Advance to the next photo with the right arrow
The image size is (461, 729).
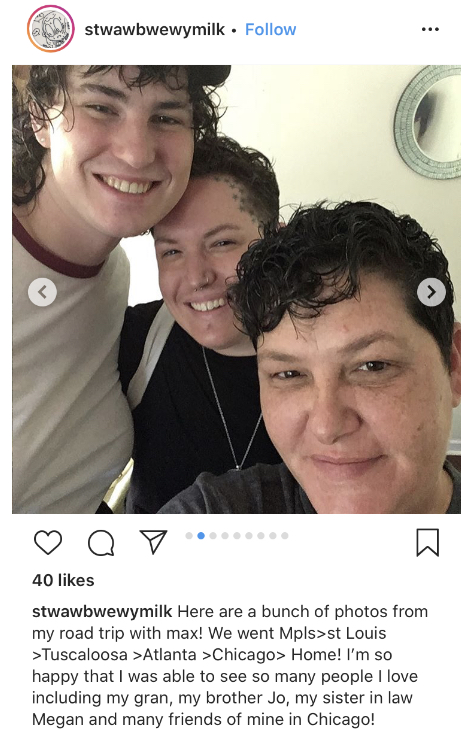[x=431, y=292]
